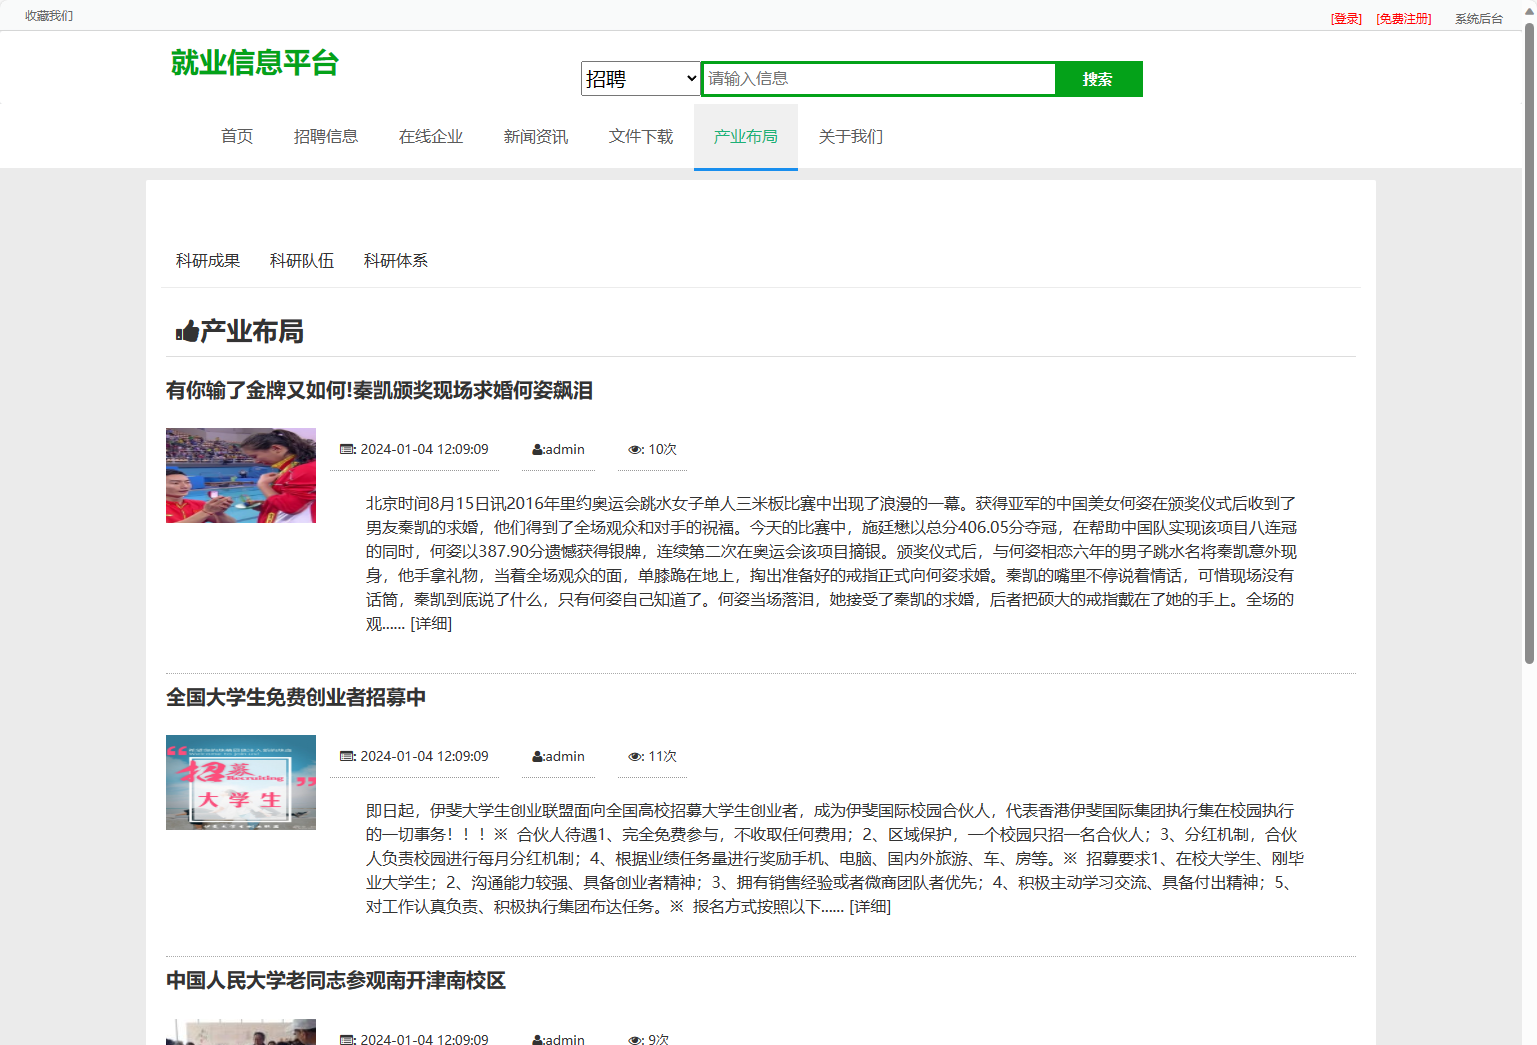Click inside the 请输入信息 search field
This screenshot has width=1537, height=1045.
pyautogui.click(x=878, y=78)
